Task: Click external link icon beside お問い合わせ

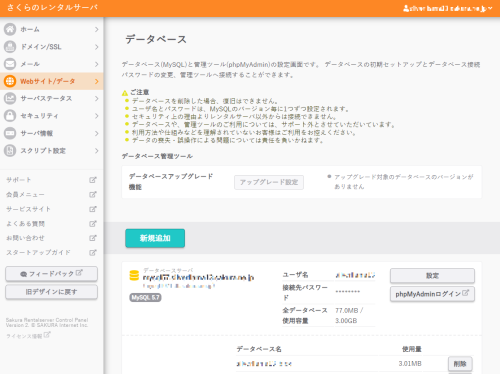Action: coord(93,238)
